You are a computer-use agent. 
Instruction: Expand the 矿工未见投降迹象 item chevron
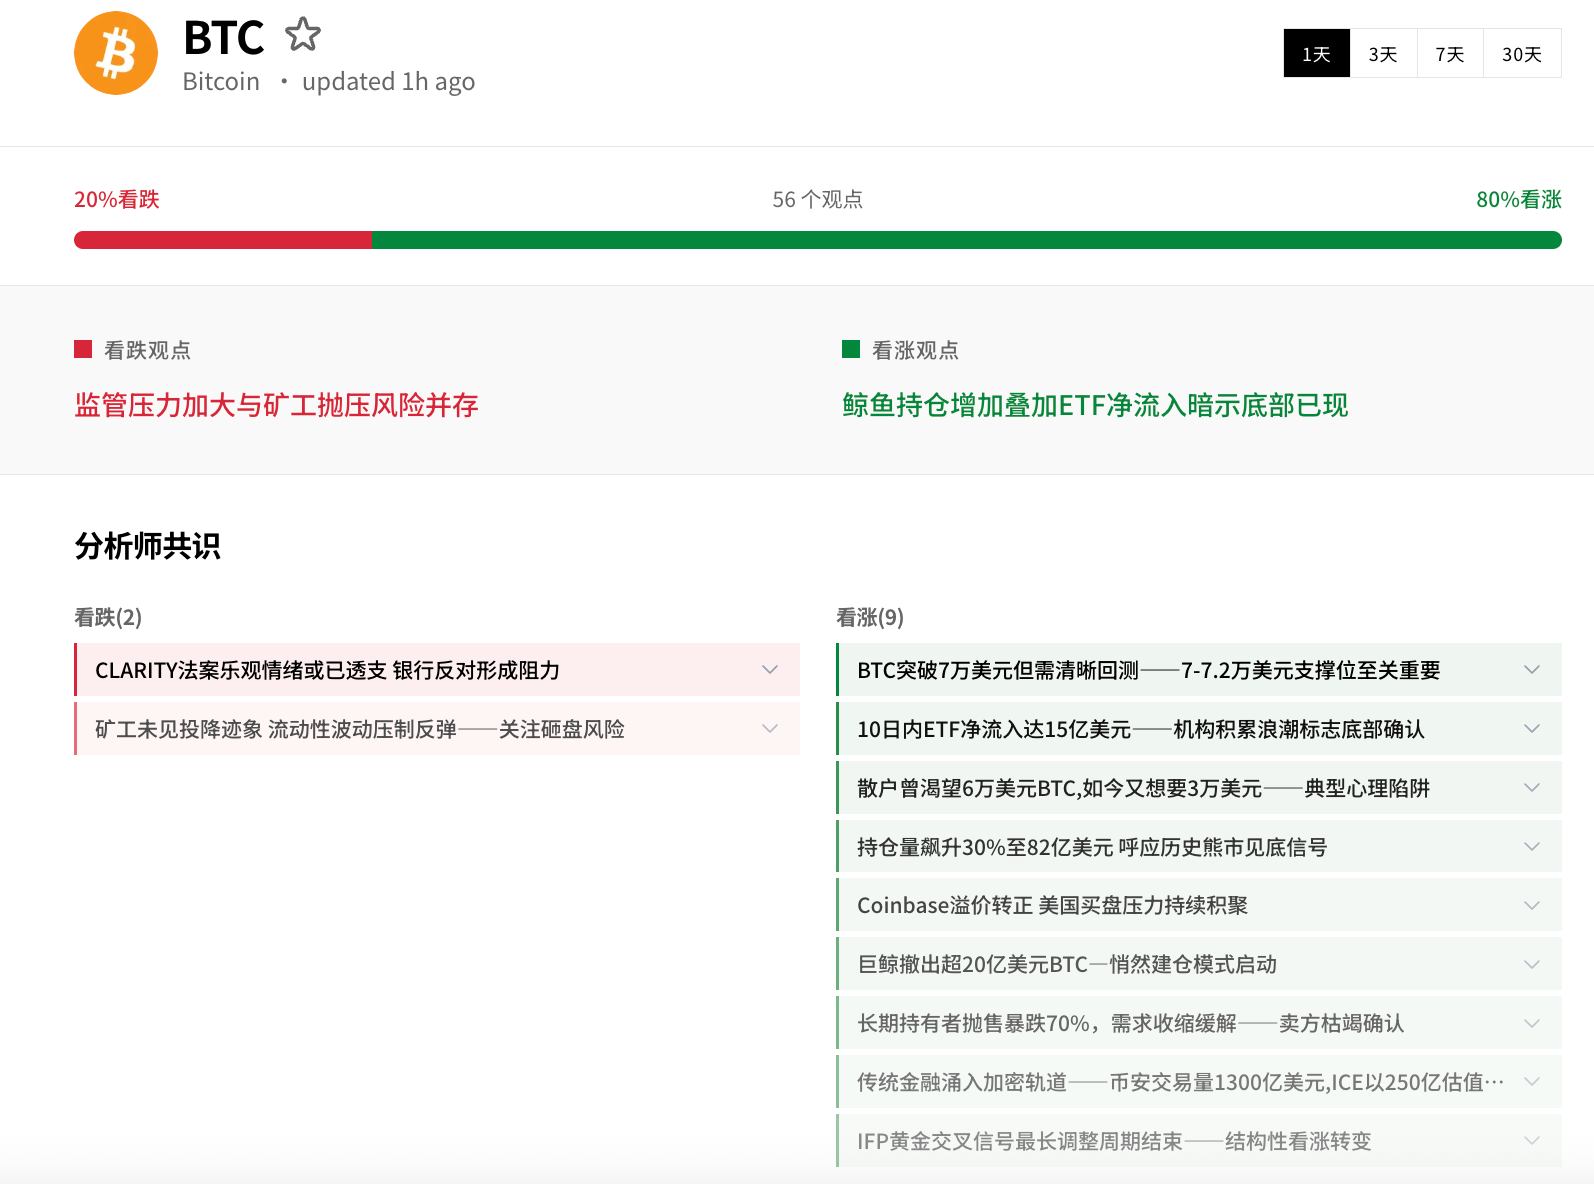[769, 729]
